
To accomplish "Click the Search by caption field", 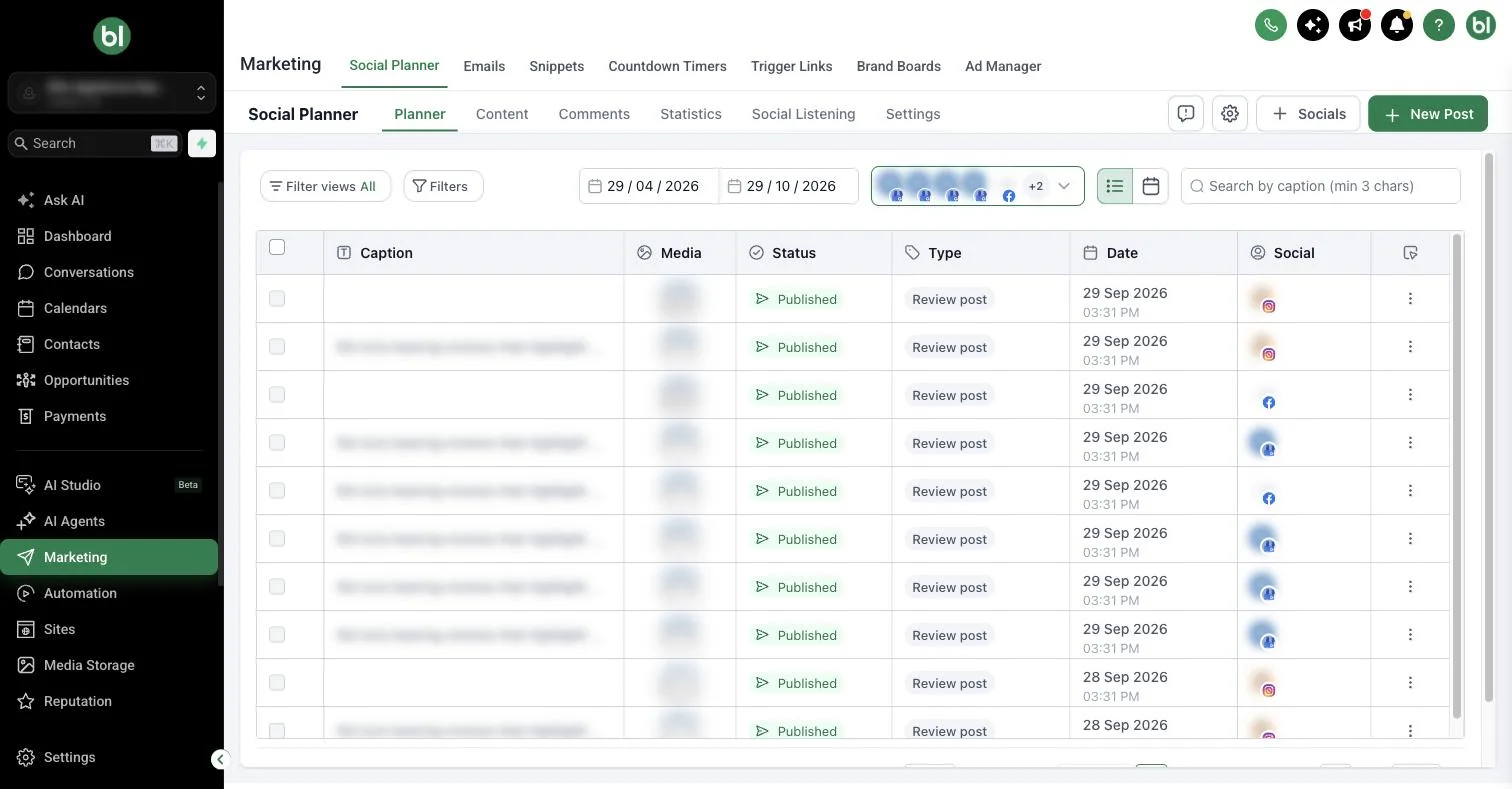I will (1321, 186).
